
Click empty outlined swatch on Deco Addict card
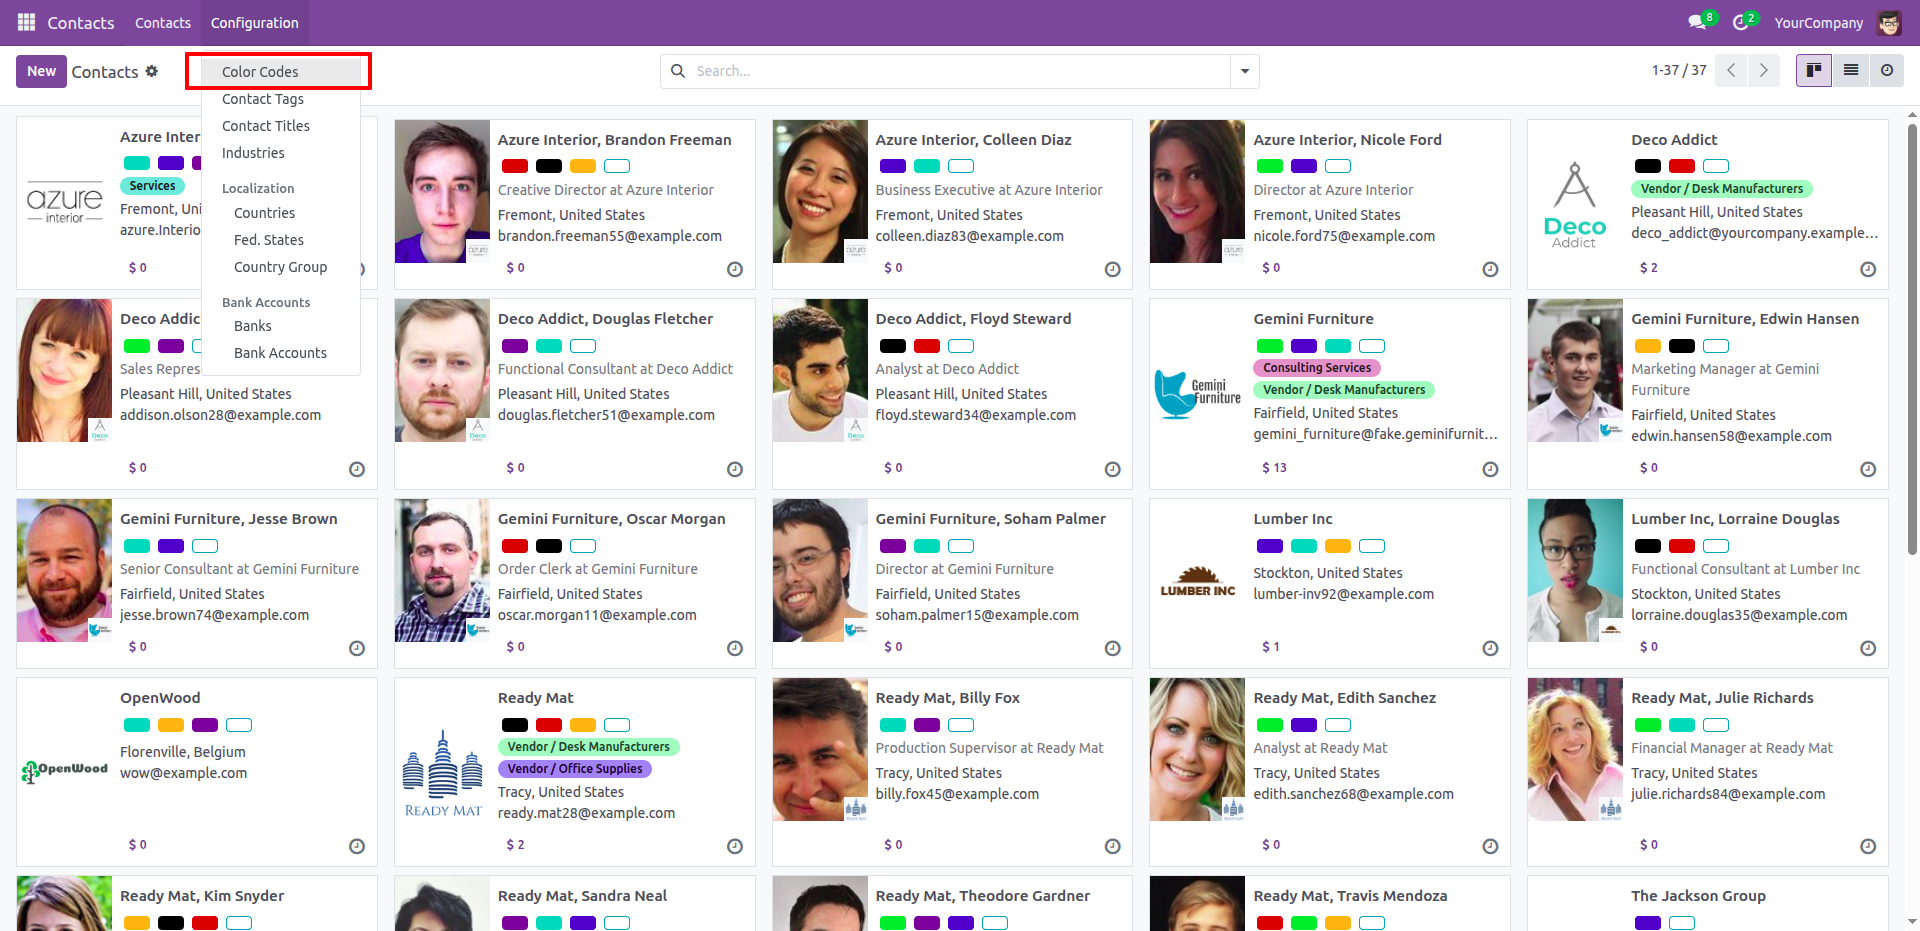pos(1716,166)
